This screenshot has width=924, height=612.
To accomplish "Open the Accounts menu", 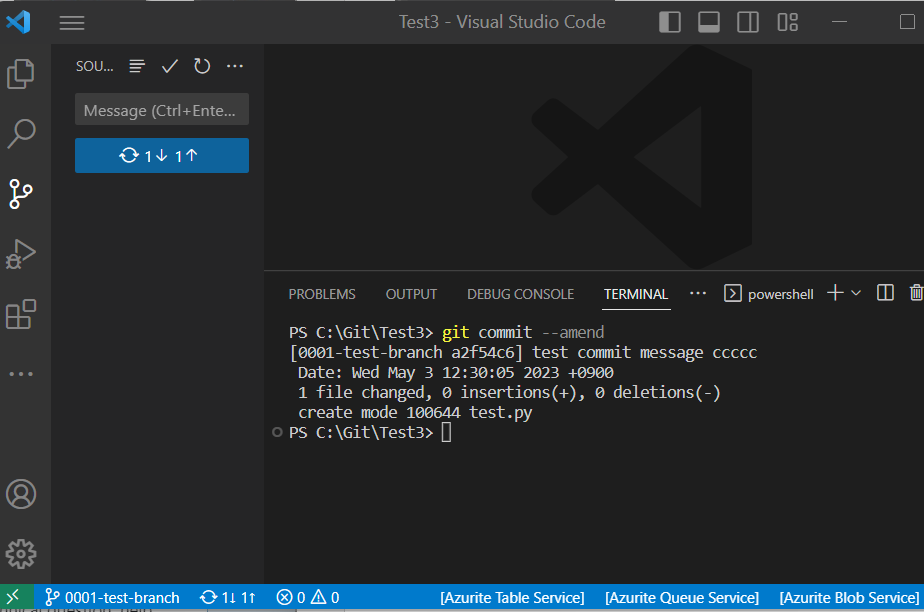I will click(21, 494).
